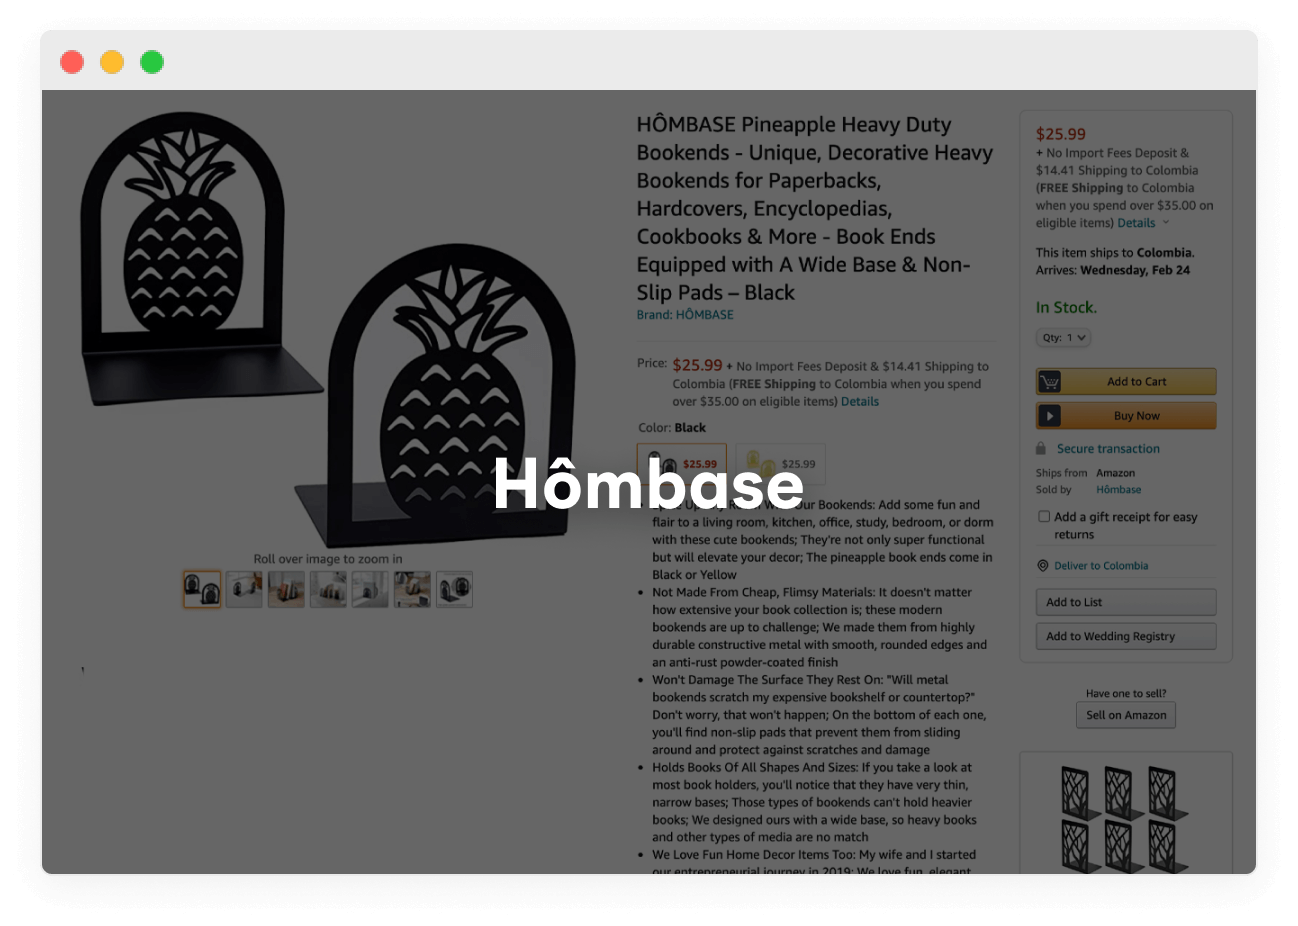
Task: Open the Hômbase seller link after Sold by
Action: 1118,490
